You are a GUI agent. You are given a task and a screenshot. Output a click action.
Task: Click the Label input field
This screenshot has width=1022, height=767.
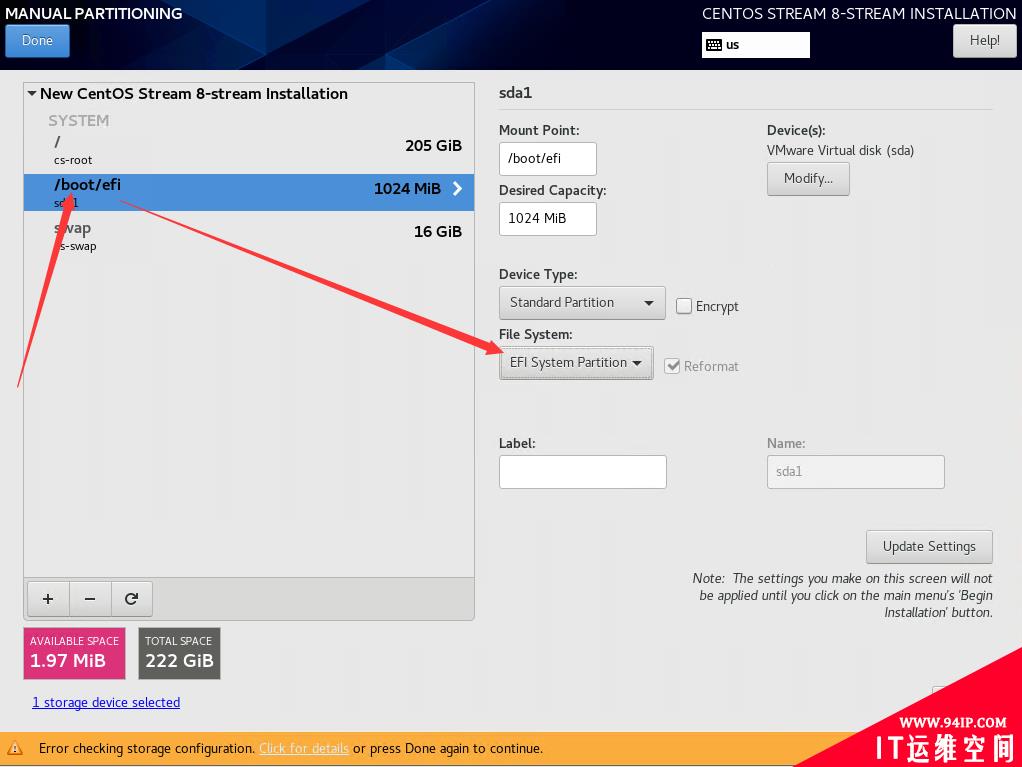tap(583, 472)
